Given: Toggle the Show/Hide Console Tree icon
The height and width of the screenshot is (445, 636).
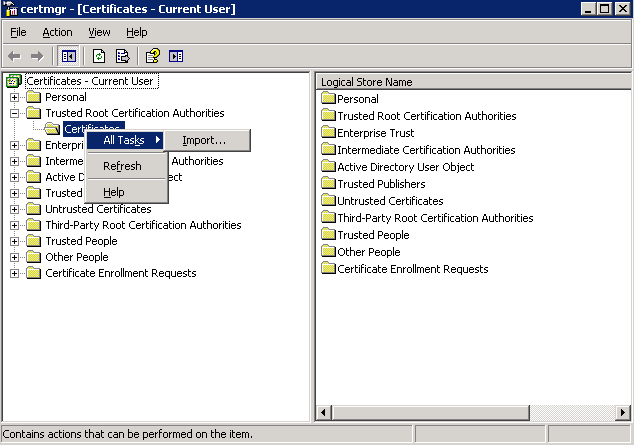Looking at the screenshot, I should (x=69, y=56).
